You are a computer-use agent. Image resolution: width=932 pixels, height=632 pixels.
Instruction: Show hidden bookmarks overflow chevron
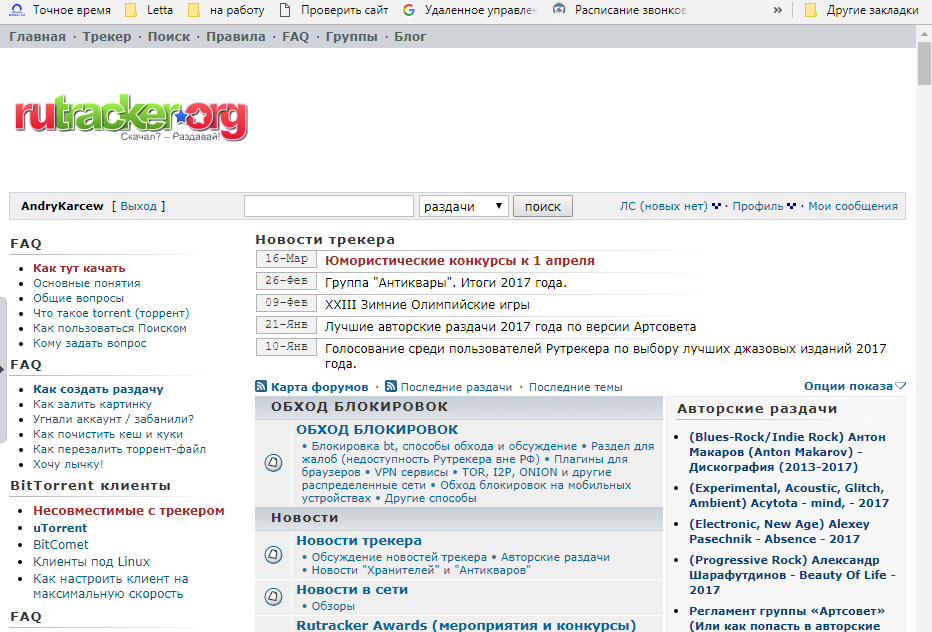click(x=777, y=10)
